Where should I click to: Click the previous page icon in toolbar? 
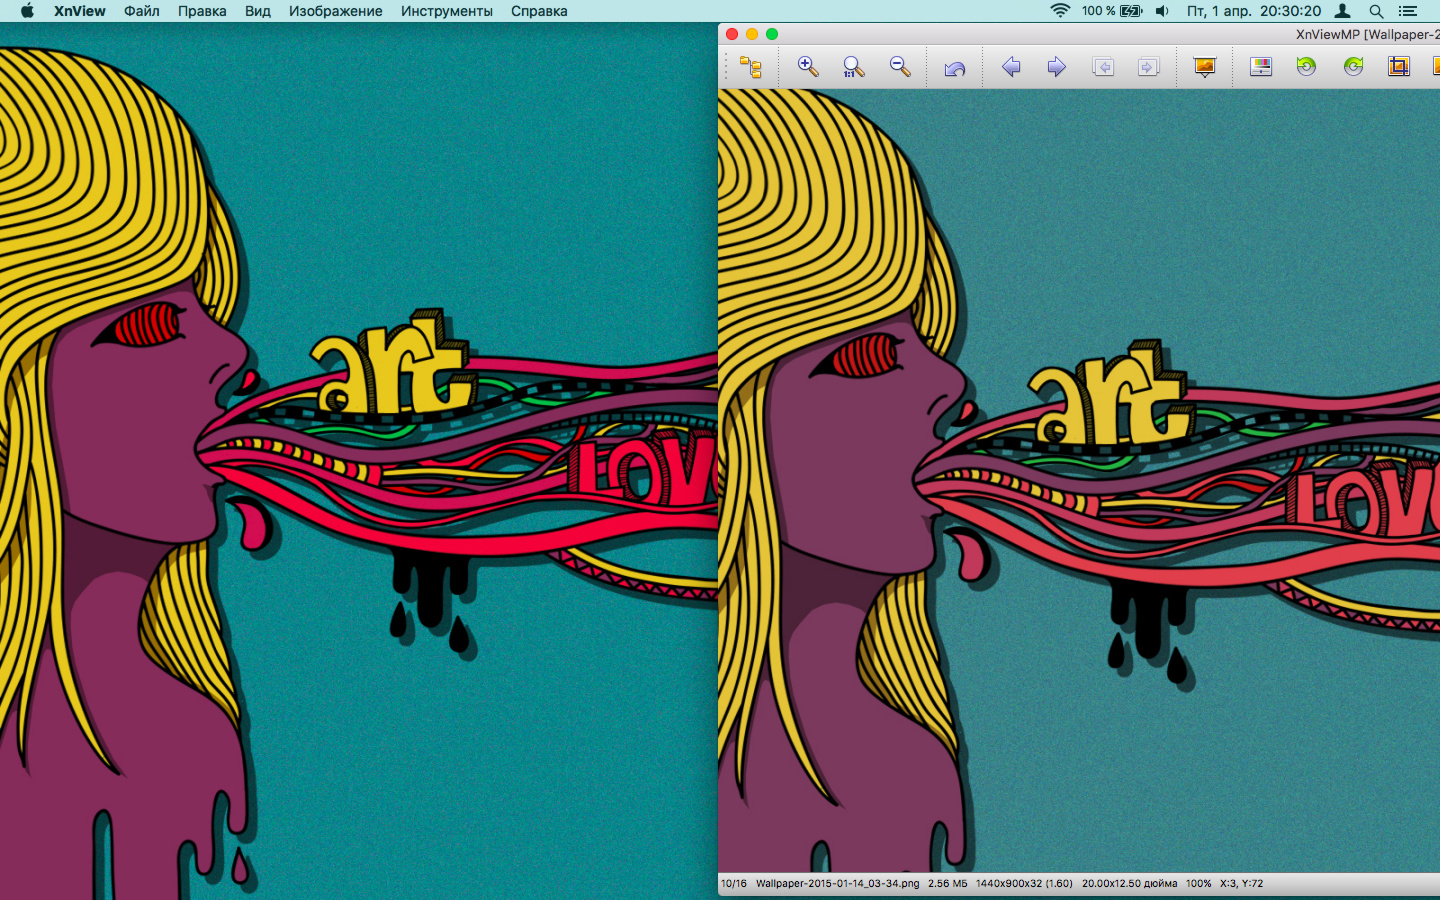[x=1103, y=67]
